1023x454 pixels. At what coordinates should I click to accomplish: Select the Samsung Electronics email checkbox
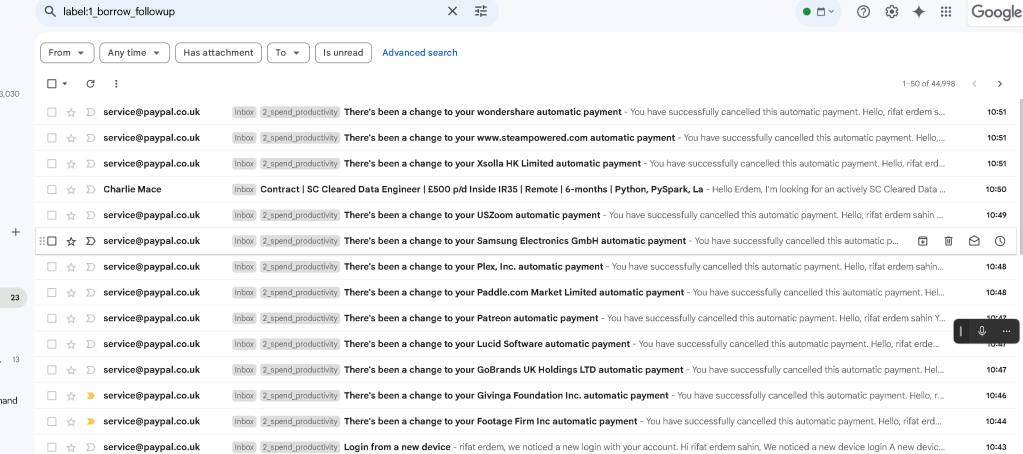tap(52, 241)
